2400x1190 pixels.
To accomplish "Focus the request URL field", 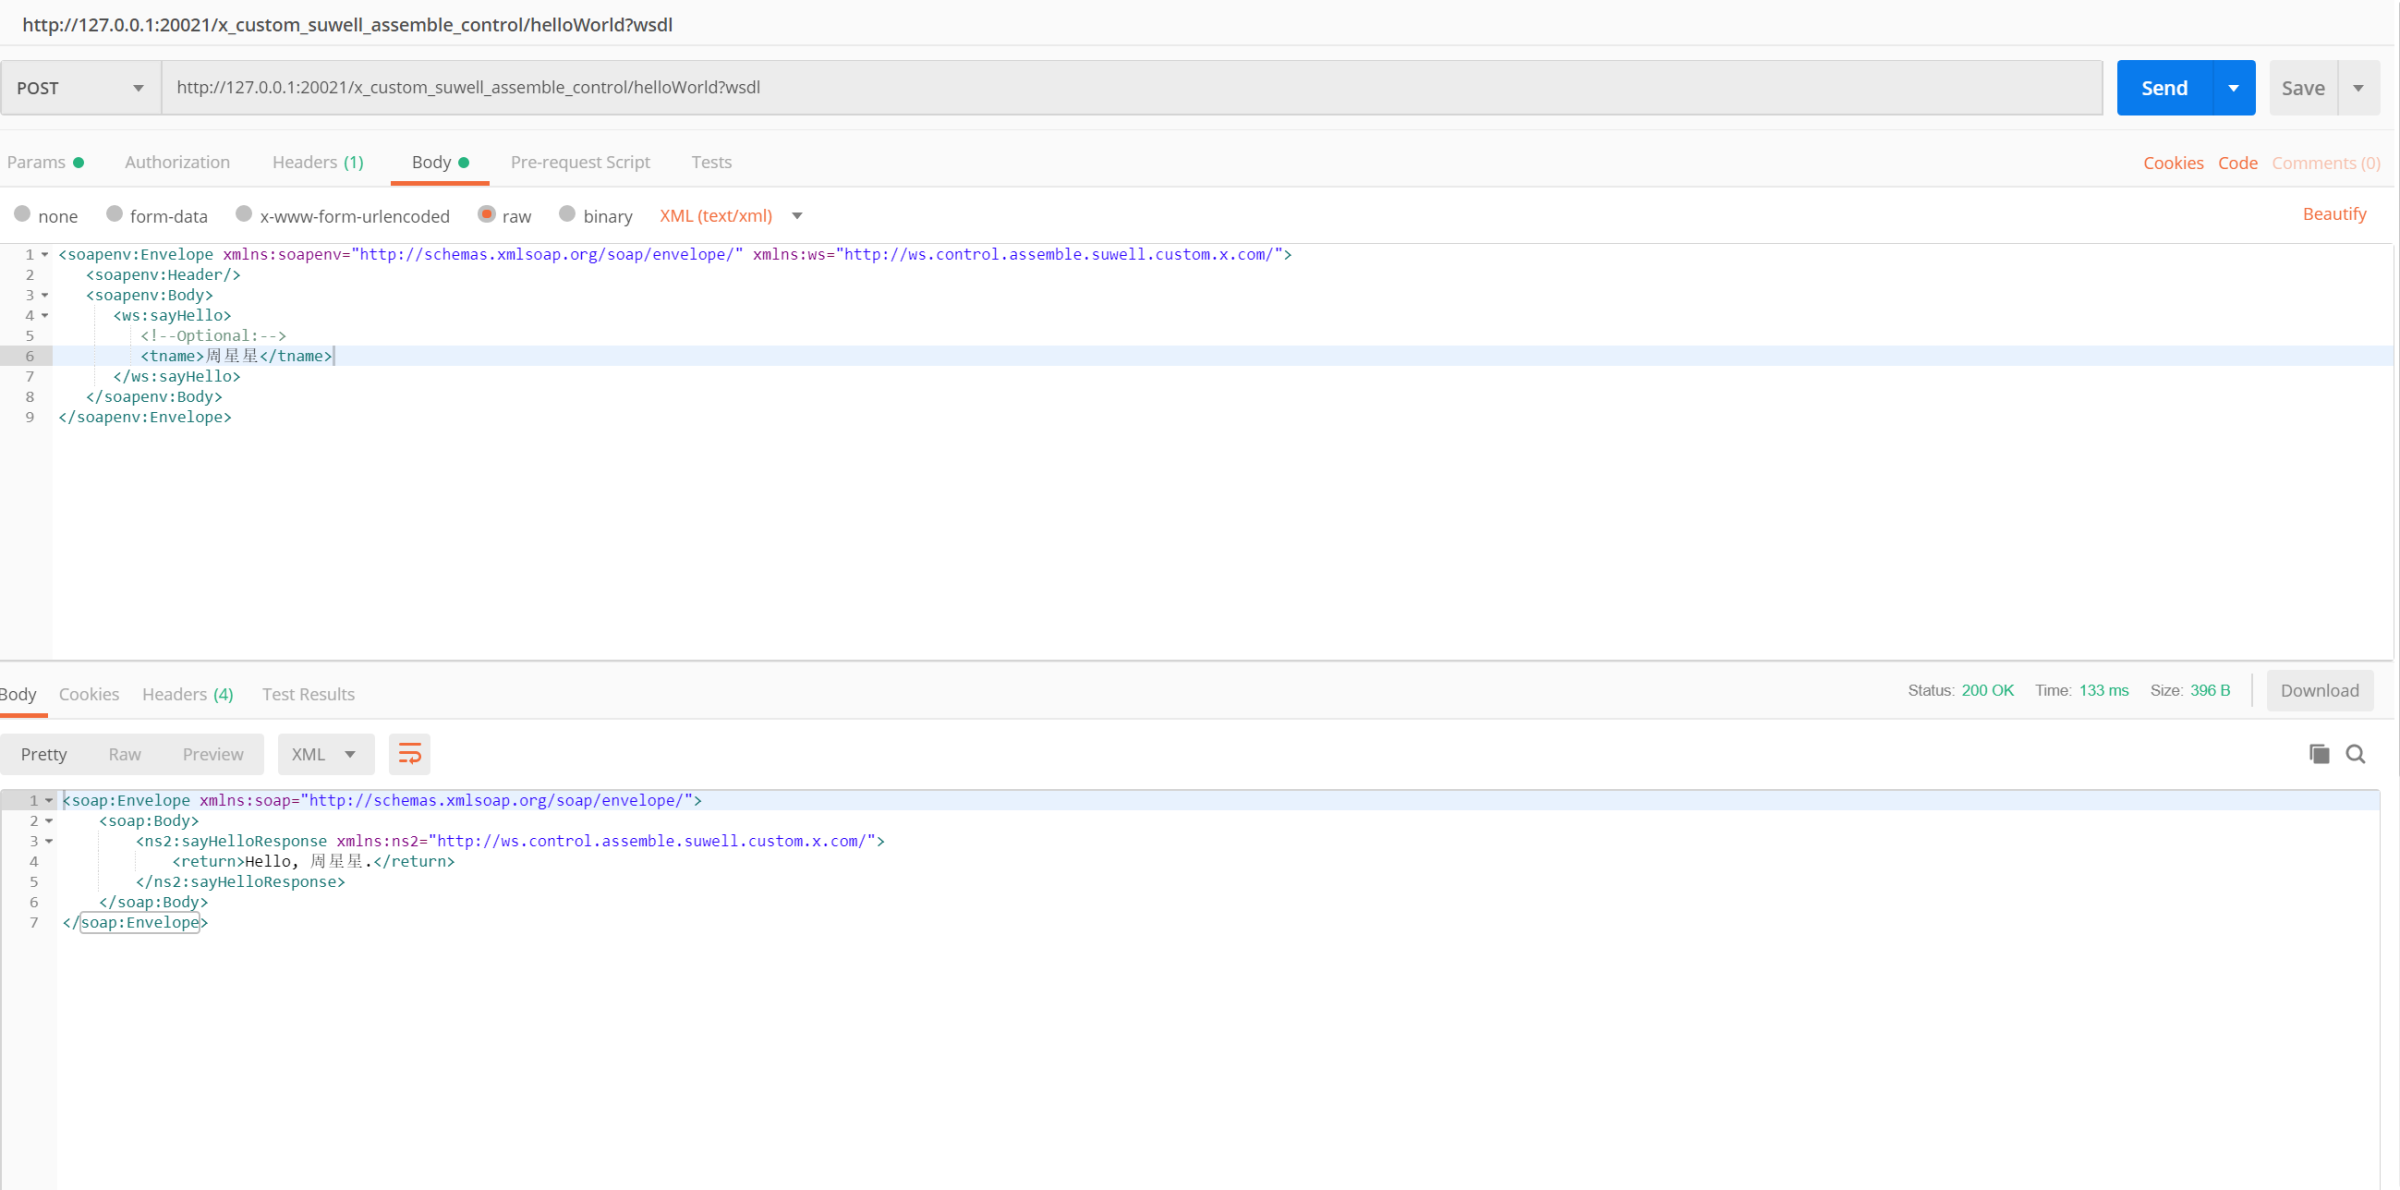I will coord(1132,88).
